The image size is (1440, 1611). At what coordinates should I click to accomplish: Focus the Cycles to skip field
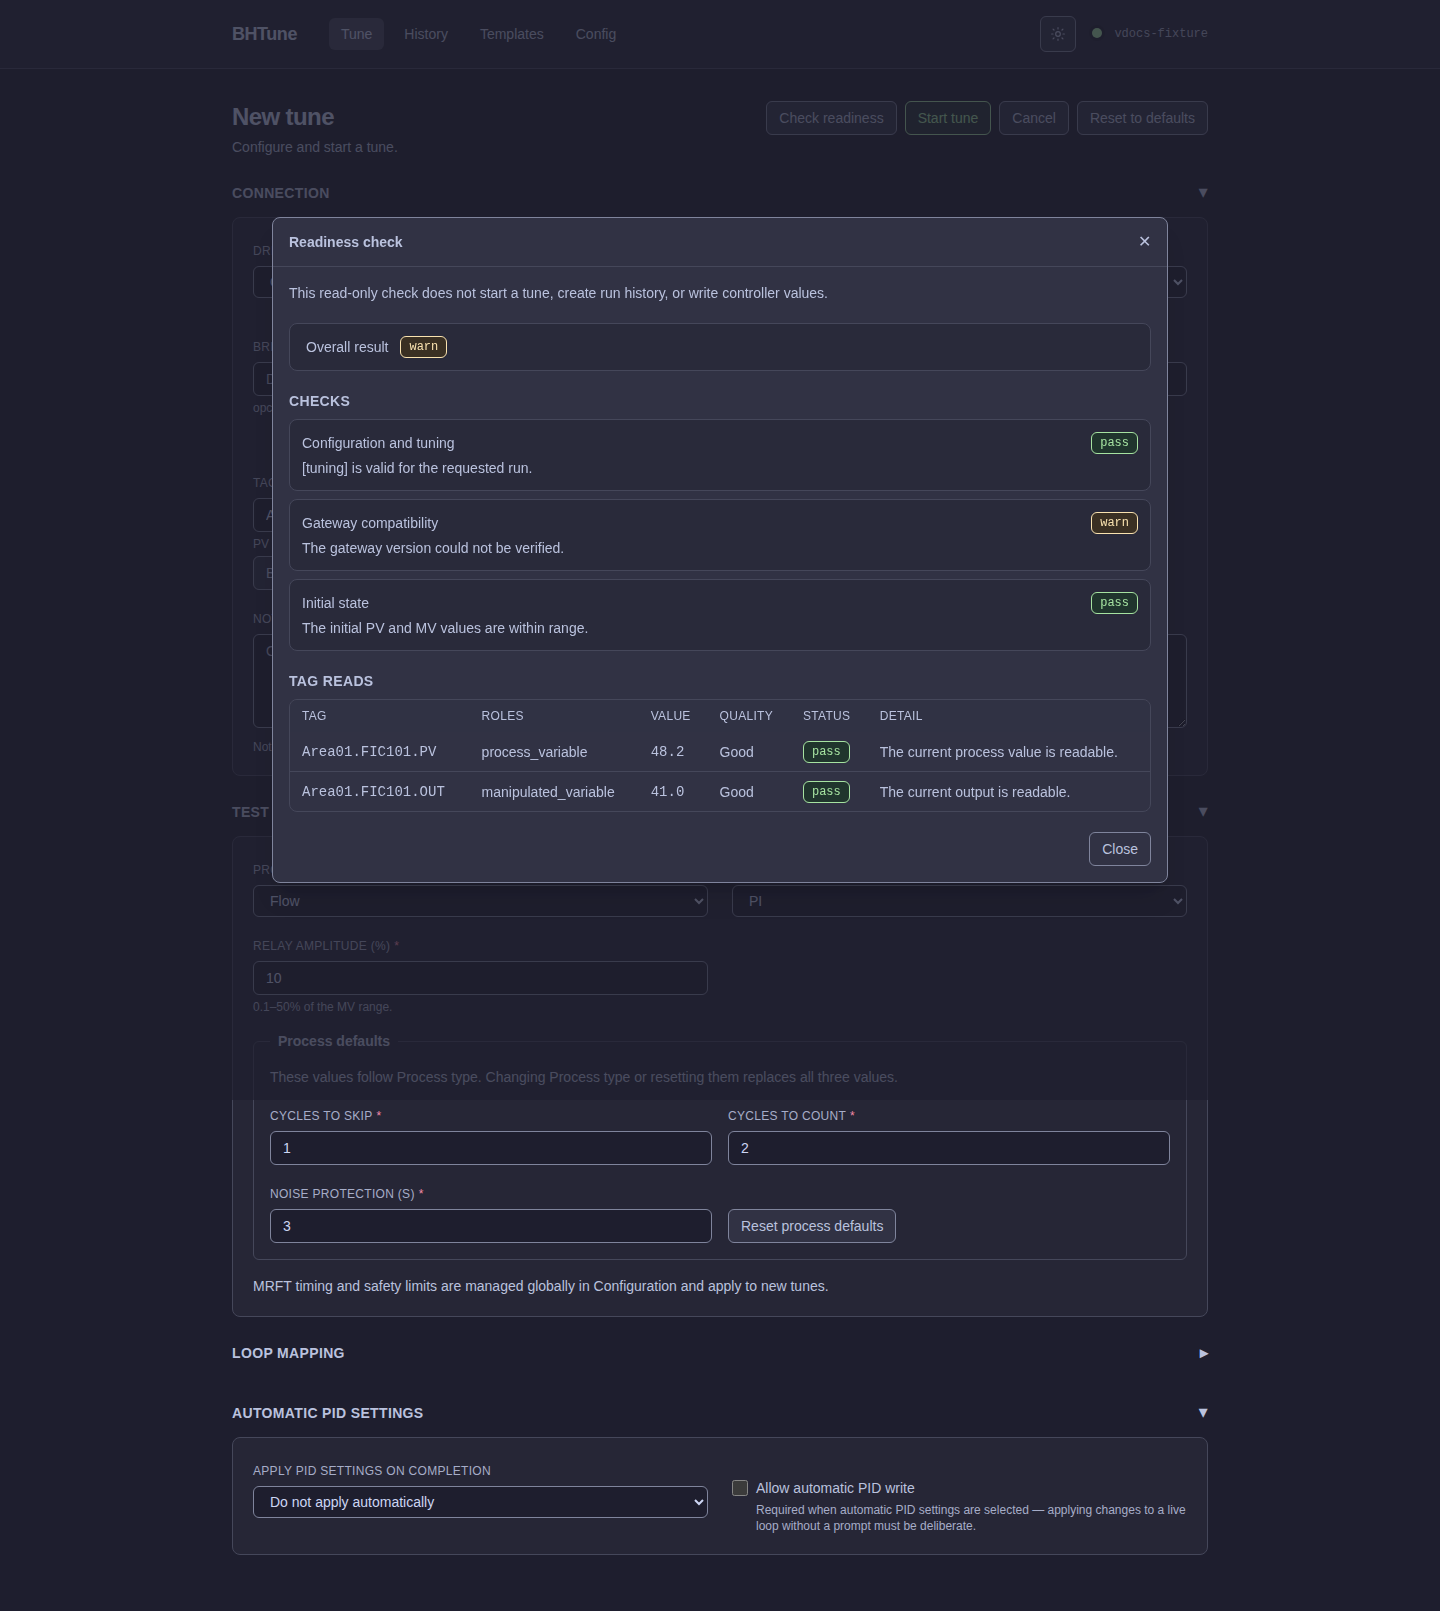click(491, 1148)
